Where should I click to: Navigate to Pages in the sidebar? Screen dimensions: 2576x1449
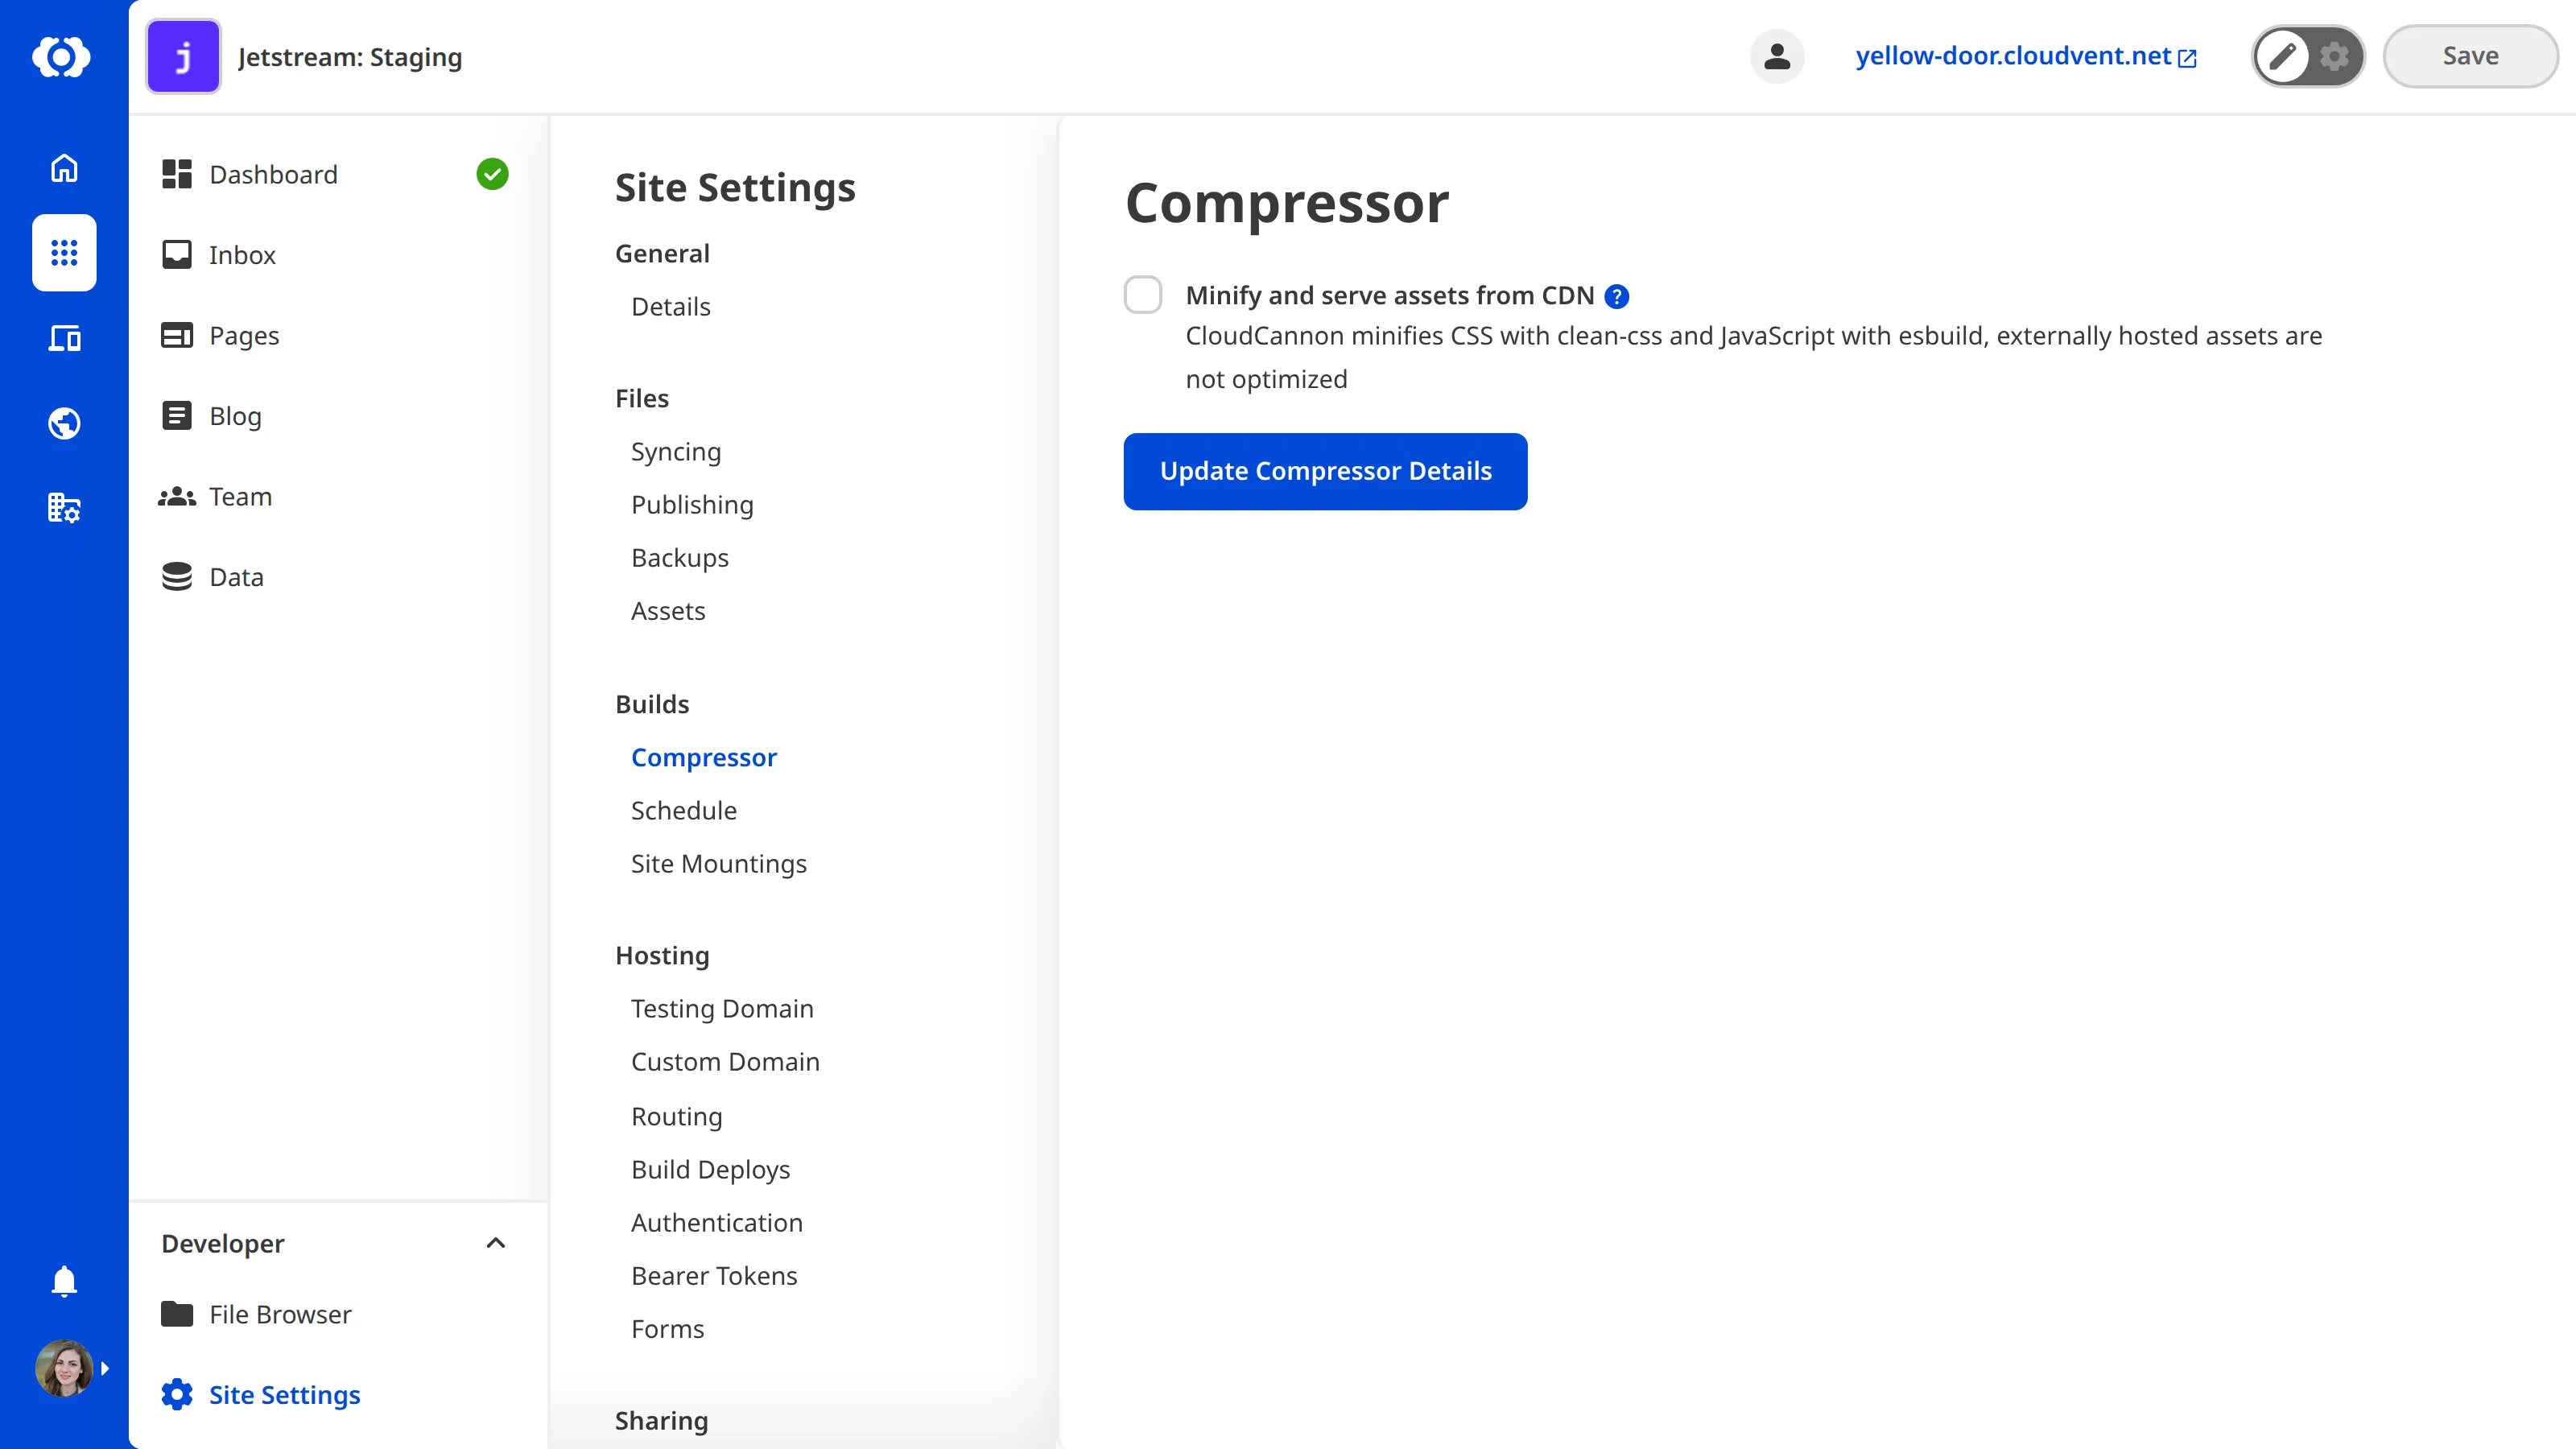[x=243, y=336]
